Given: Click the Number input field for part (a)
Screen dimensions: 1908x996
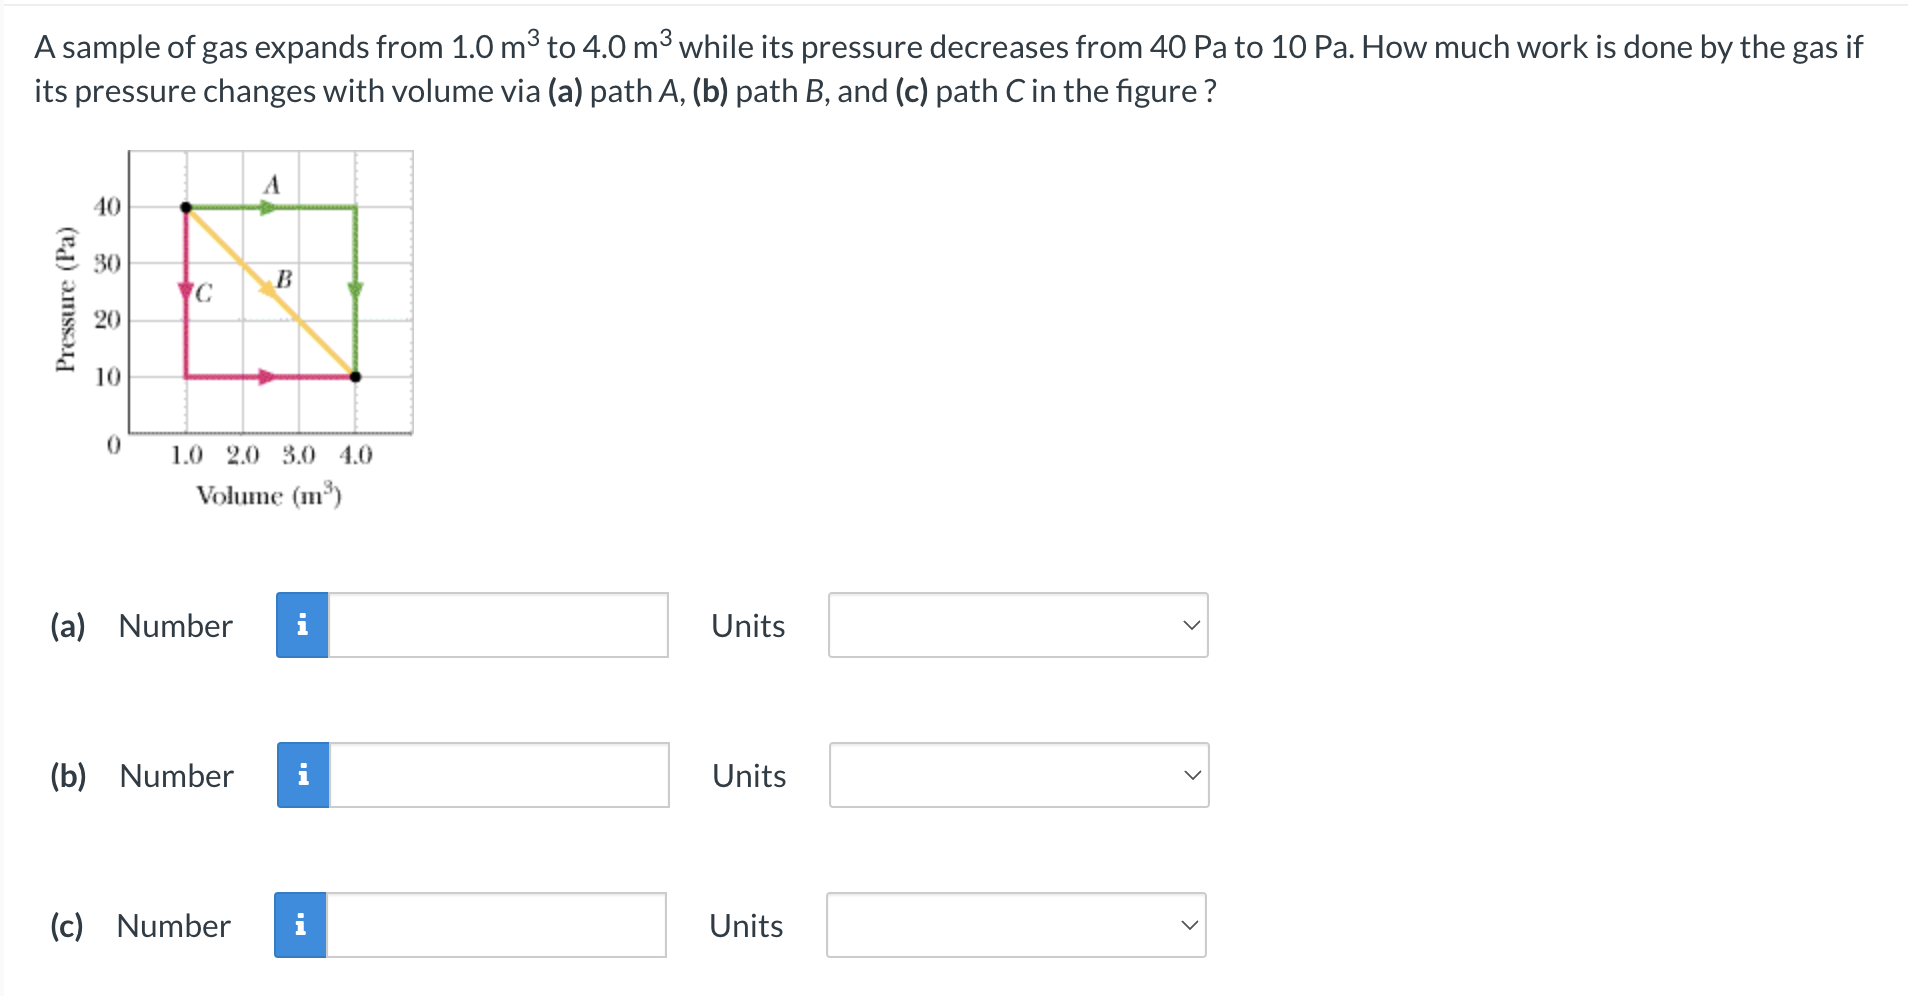Looking at the screenshot, I should pos(500,624).
